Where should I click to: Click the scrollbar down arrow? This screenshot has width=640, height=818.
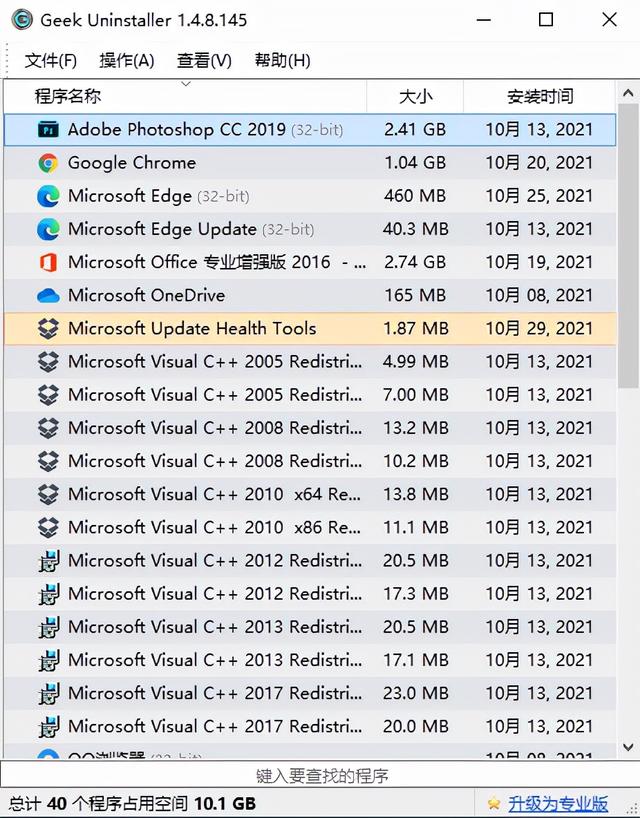(628, 747)
